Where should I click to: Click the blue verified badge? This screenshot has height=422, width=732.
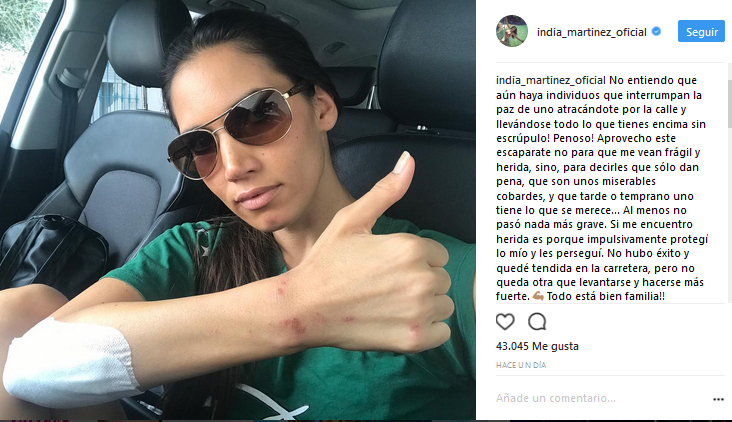pos(656,31)
